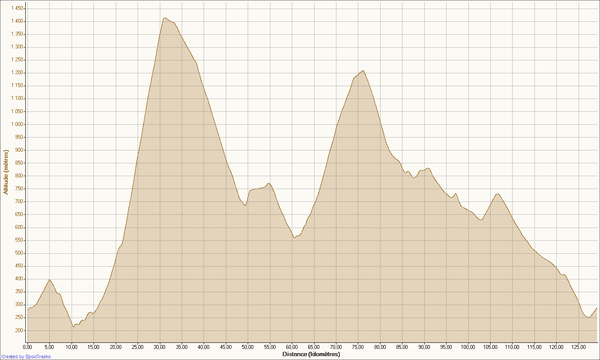Open the 'Created by SportTracks' link
Viewport: 600px width, 360px height.
coord(26,357)
